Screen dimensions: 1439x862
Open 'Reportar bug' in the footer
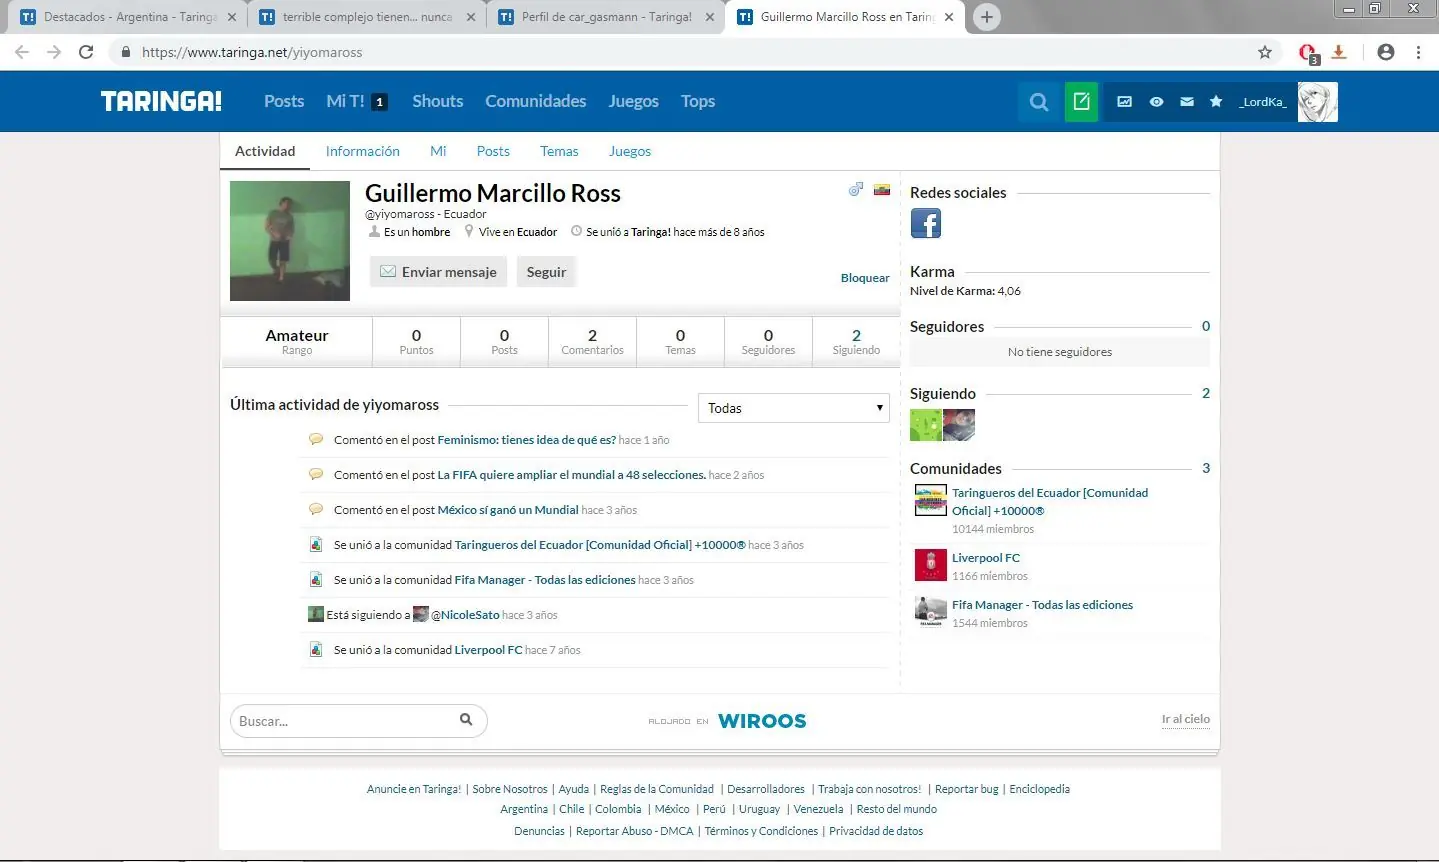[966, 789]
